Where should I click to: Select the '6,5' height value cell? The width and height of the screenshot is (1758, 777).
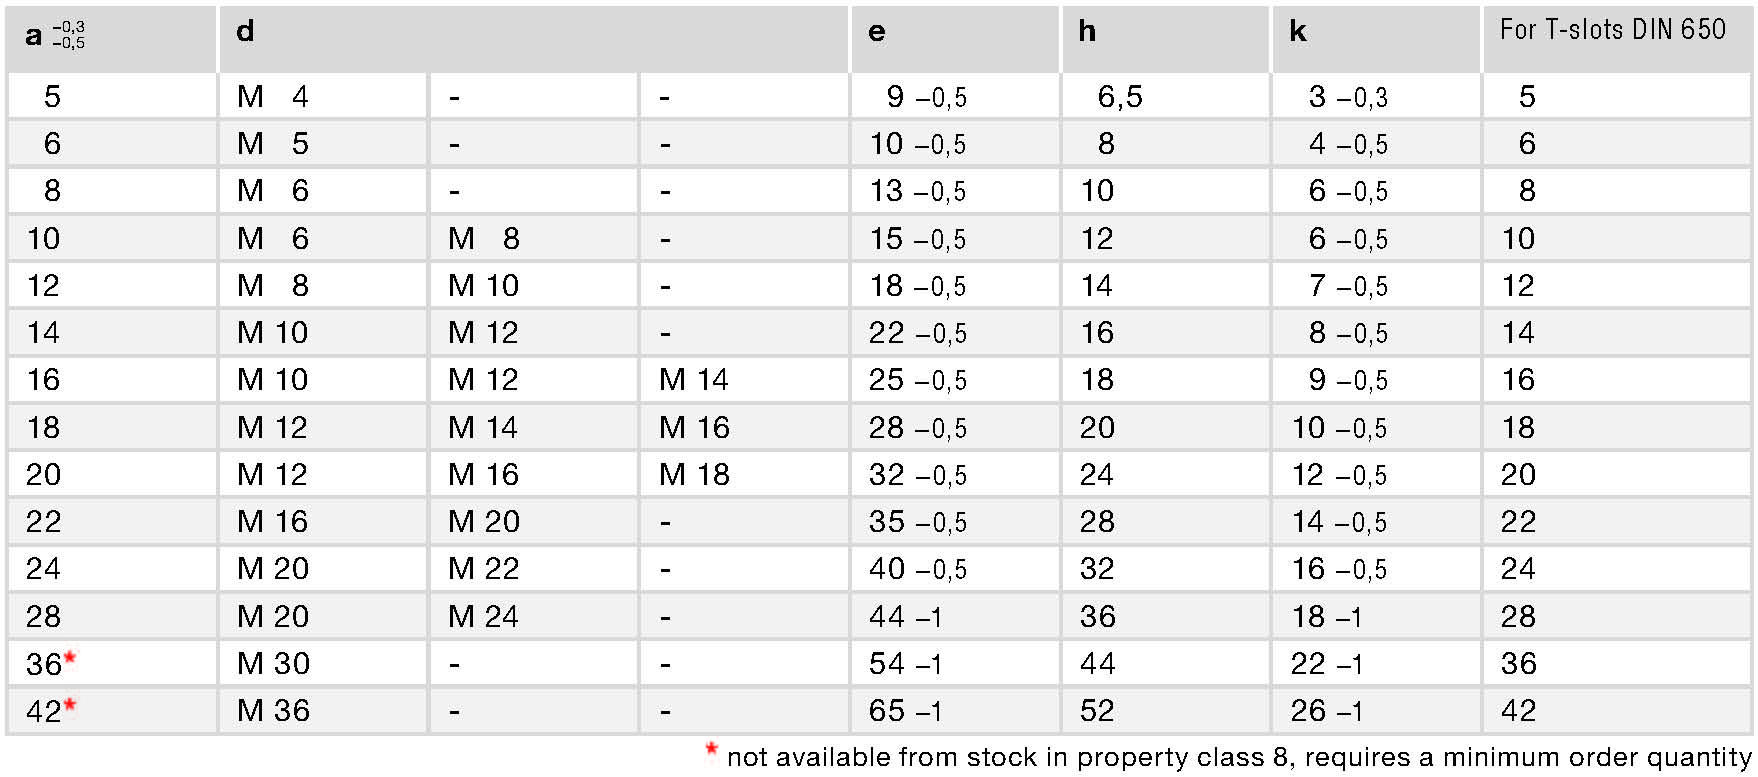(1120, 97)
